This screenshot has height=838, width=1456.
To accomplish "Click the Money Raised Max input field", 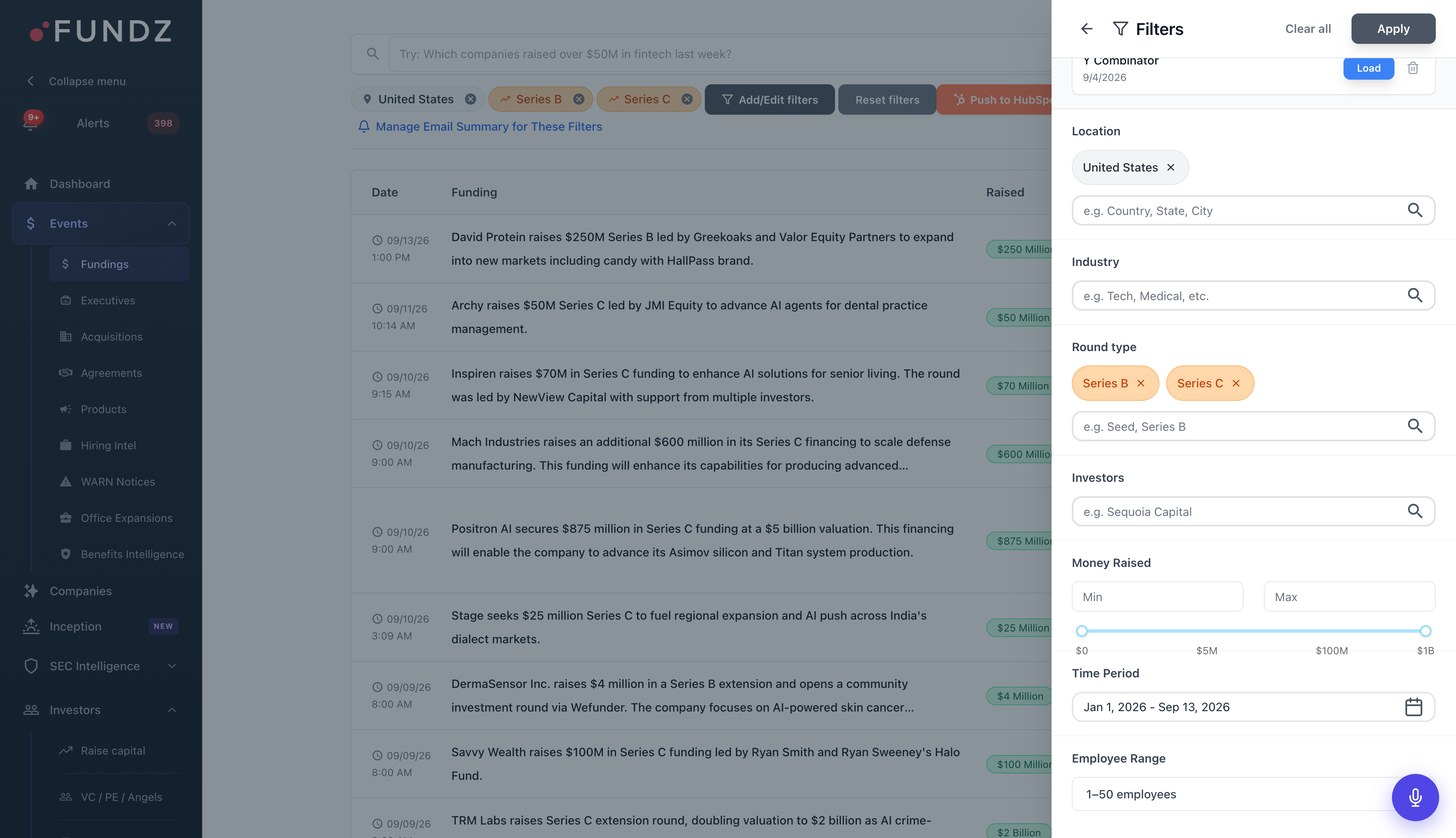I will 1349,597.
